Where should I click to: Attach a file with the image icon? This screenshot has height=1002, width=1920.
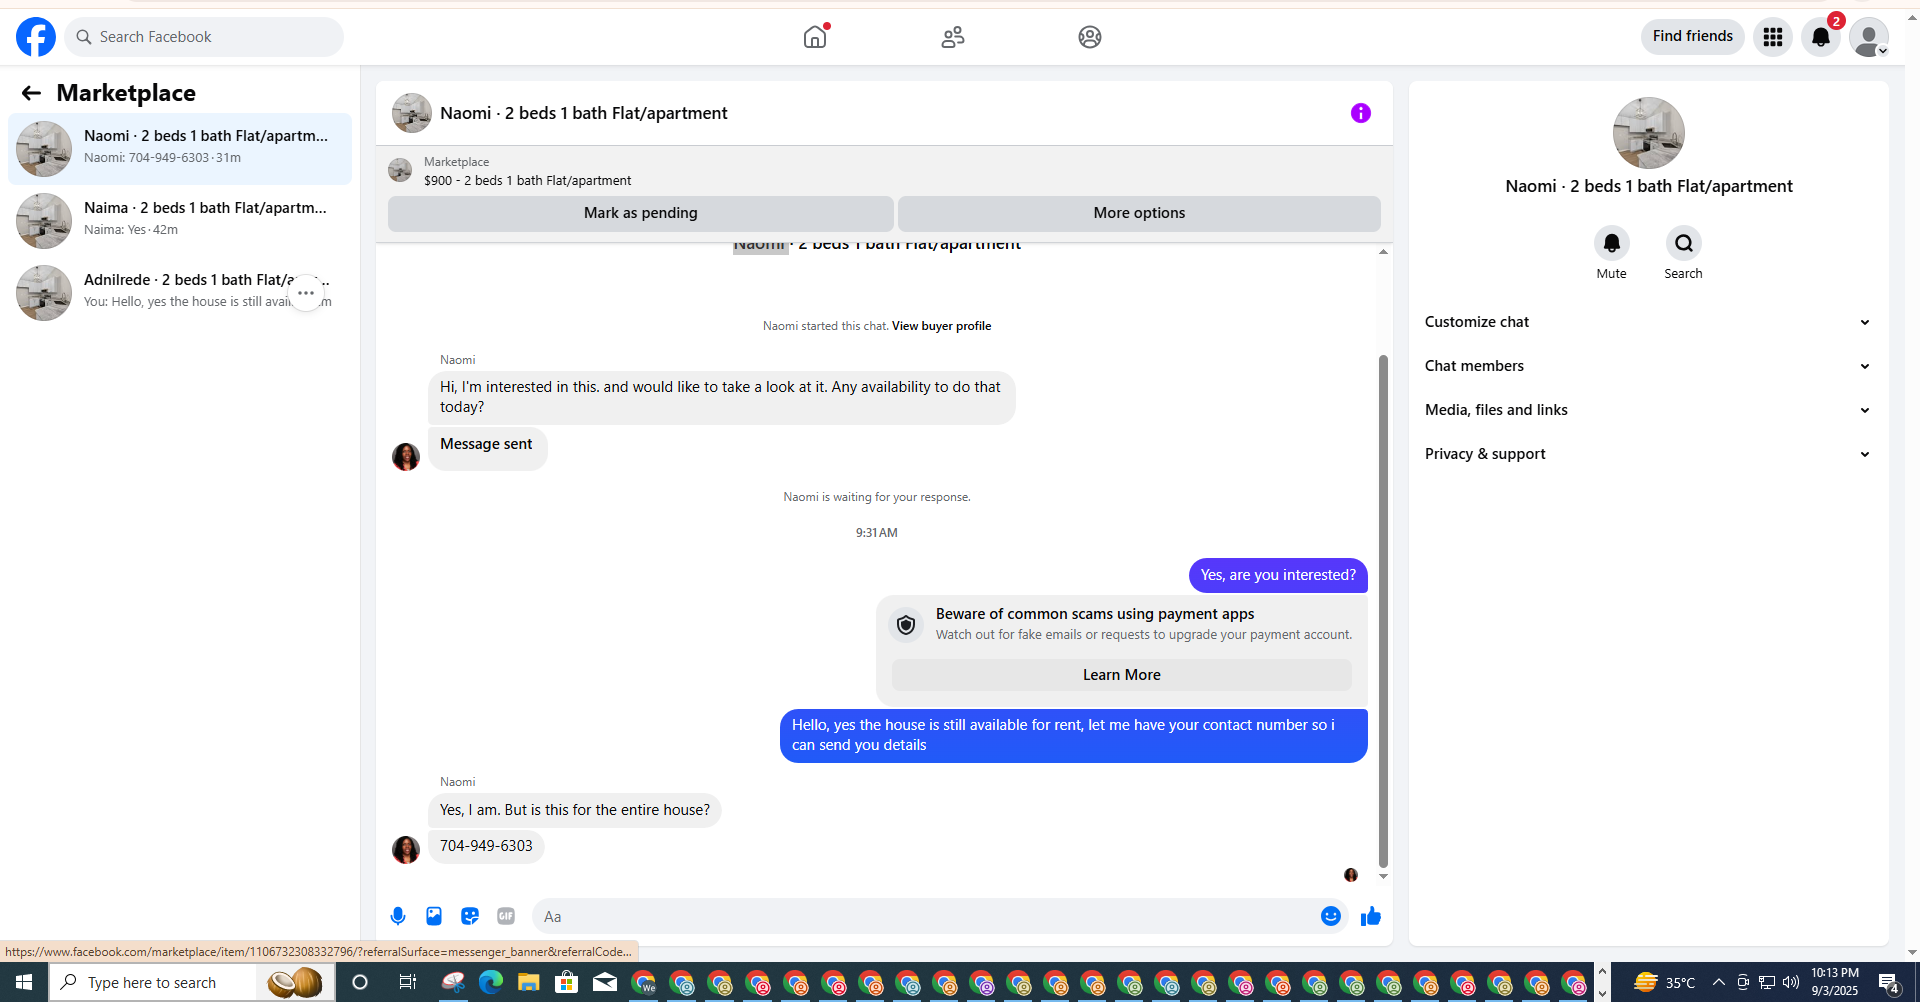pyautogui.click(x=434, y=916)
